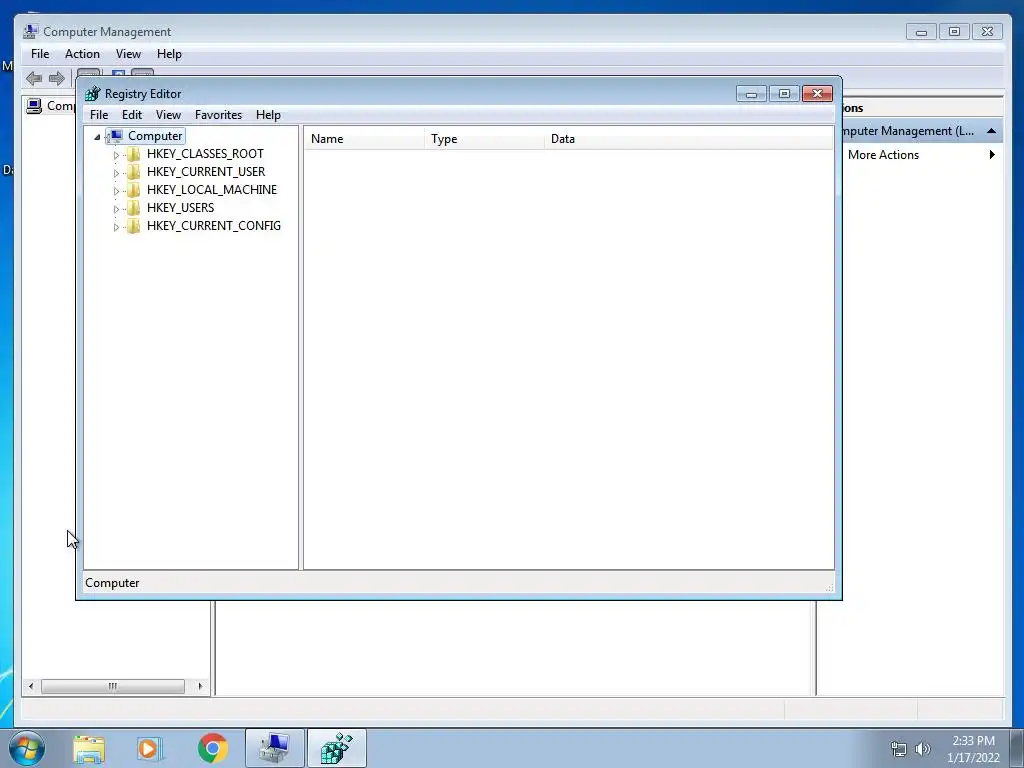
Task: Select the HKEY_CLASSES_ROOT folder icon
Action: pyautogui.click(x=133, y=154)
